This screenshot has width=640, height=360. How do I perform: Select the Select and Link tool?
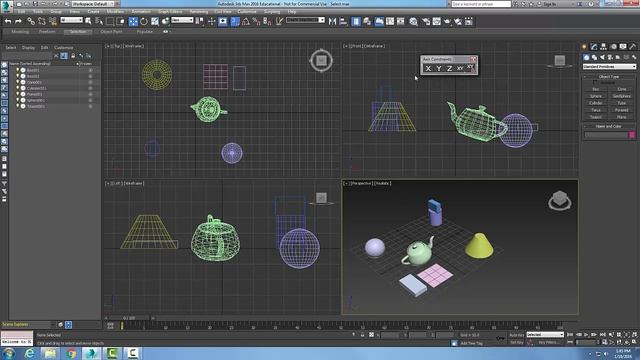coord(31,21)
